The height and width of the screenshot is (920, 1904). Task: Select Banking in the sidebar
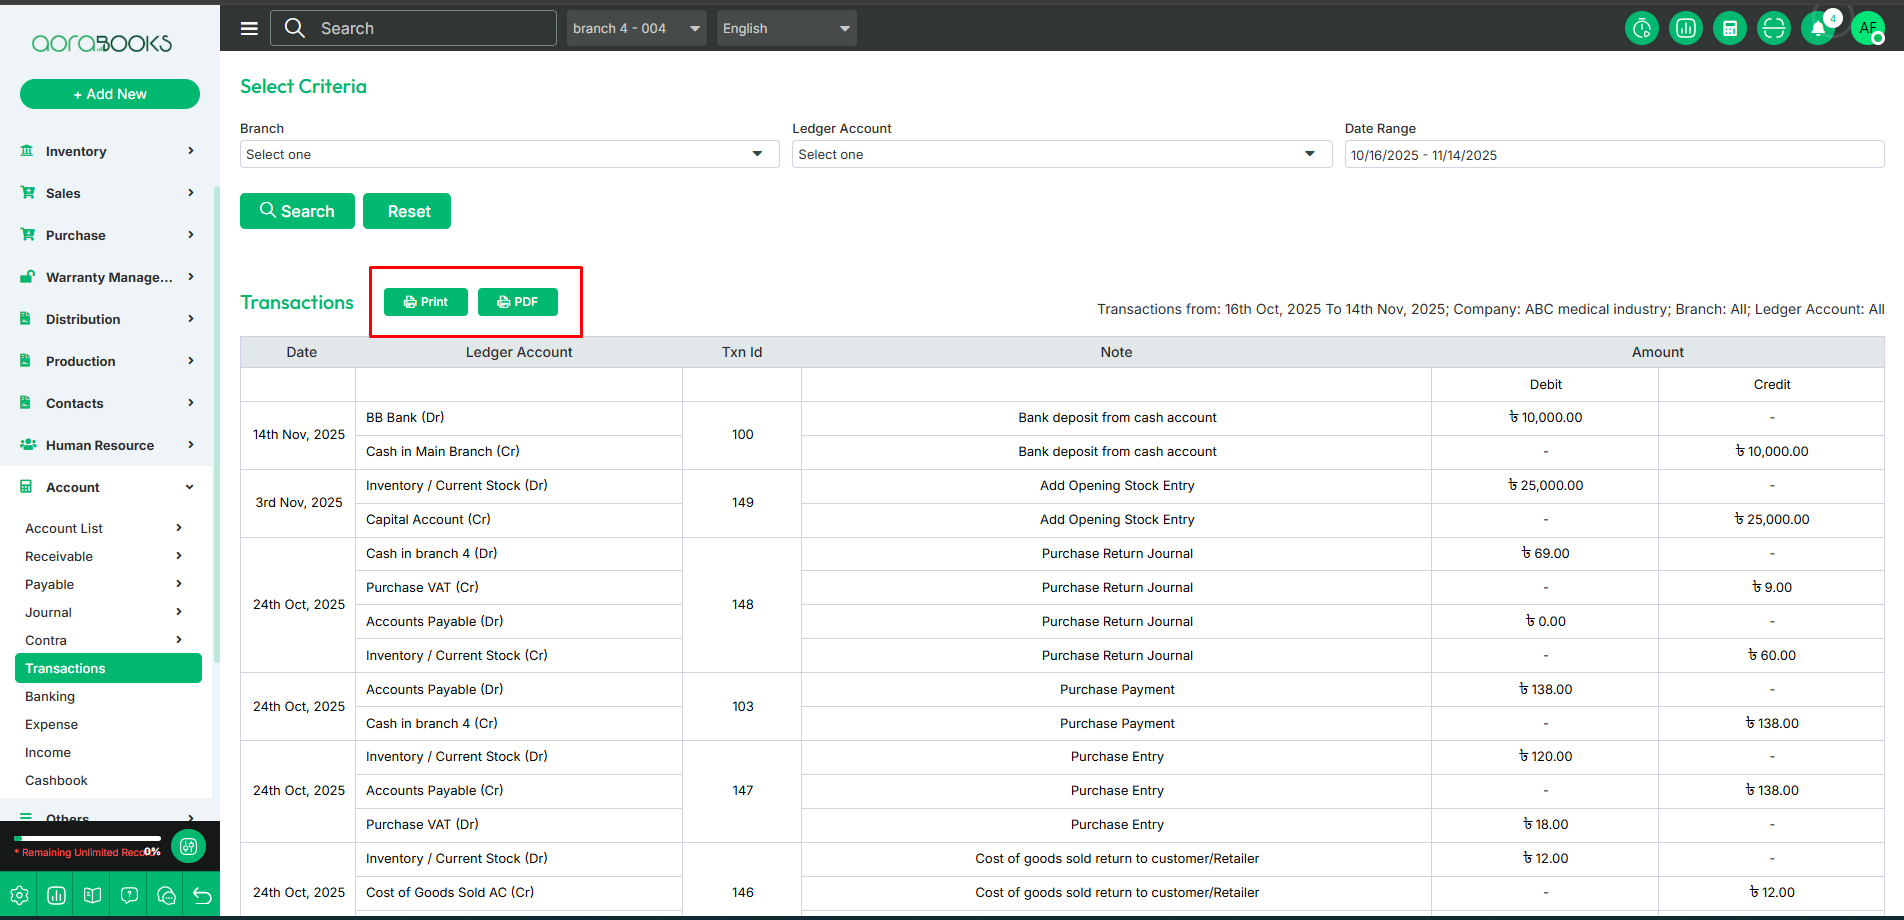click(x=50, y=696)
